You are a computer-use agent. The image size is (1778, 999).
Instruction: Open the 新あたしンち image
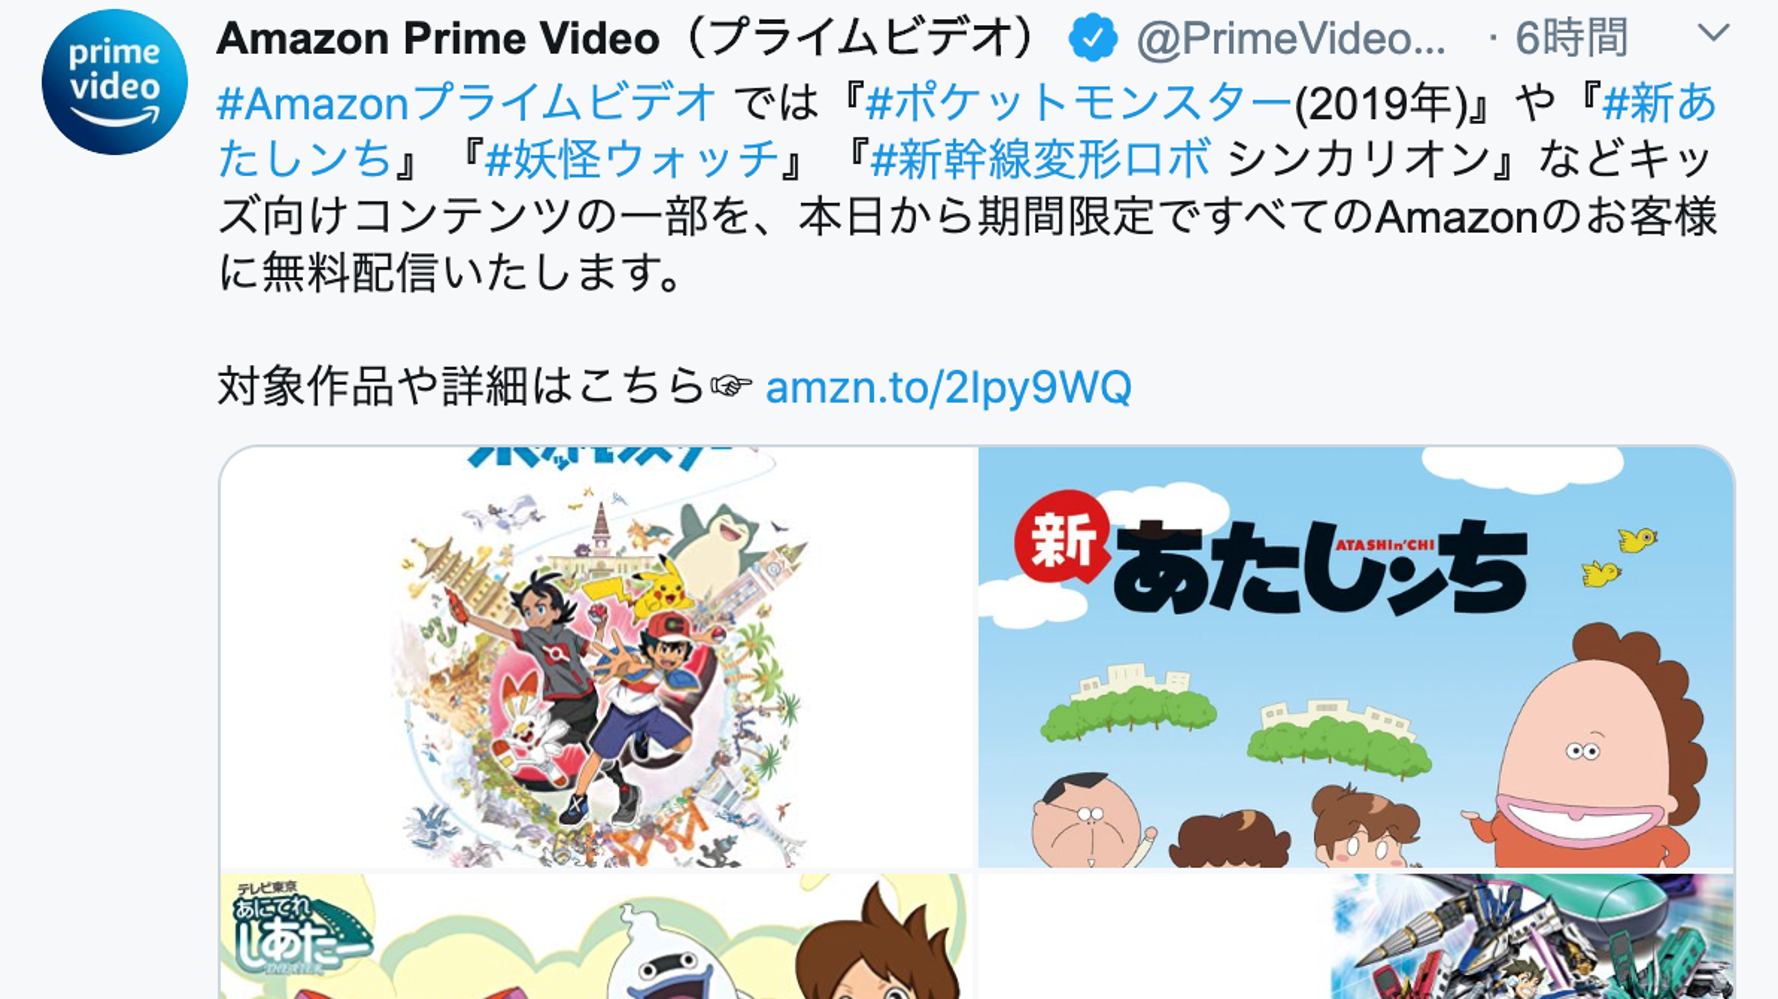tap(1356, 657)
